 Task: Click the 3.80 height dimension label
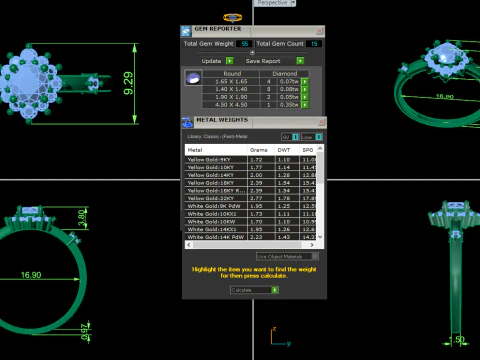pos(82,218)
